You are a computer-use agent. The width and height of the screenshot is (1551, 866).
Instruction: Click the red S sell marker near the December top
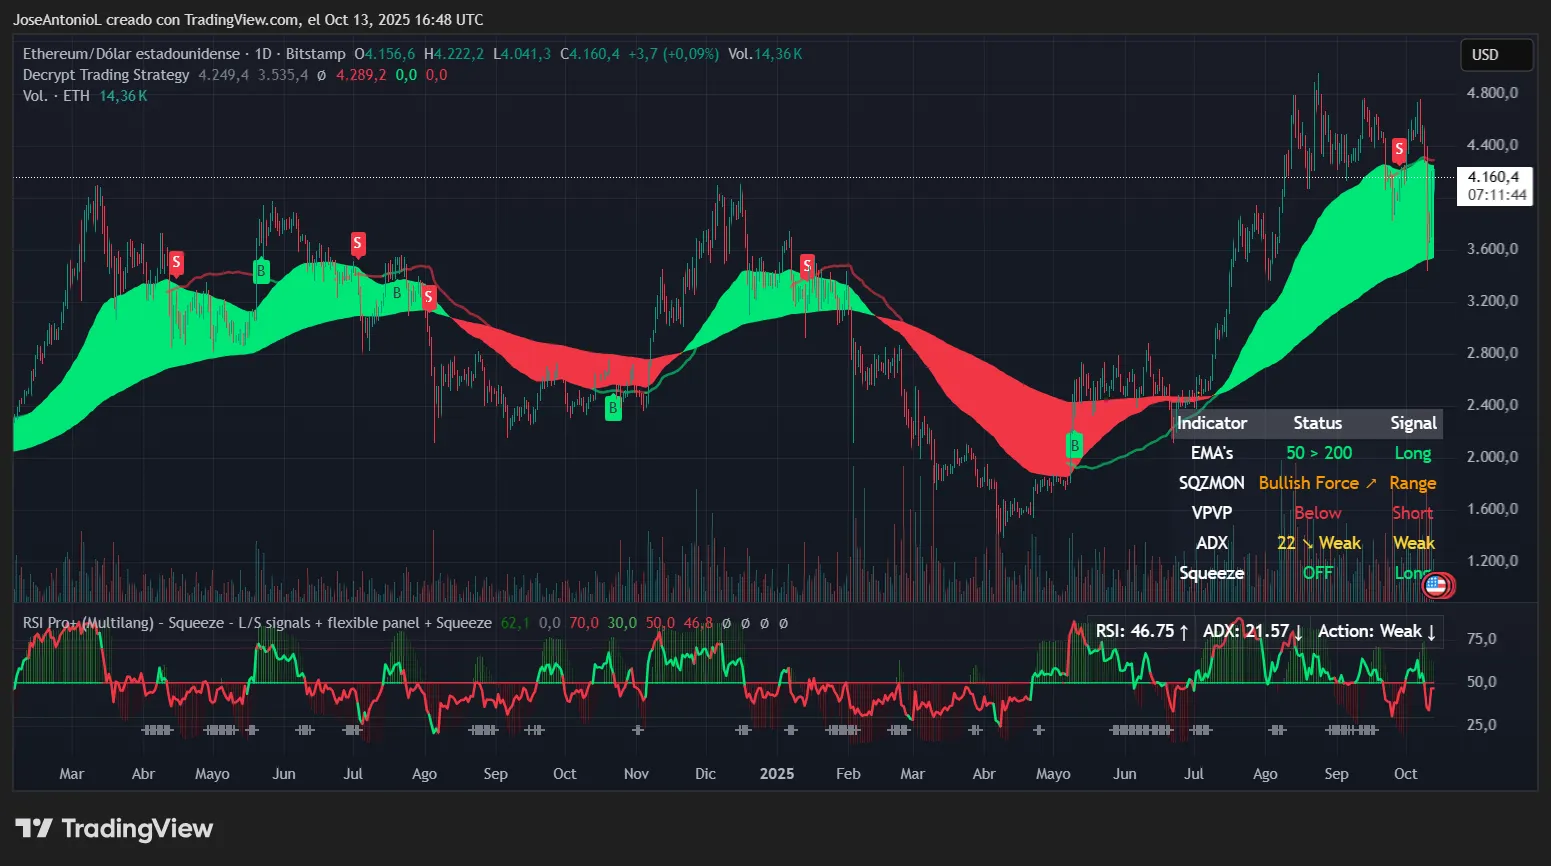tap(807, 266)
